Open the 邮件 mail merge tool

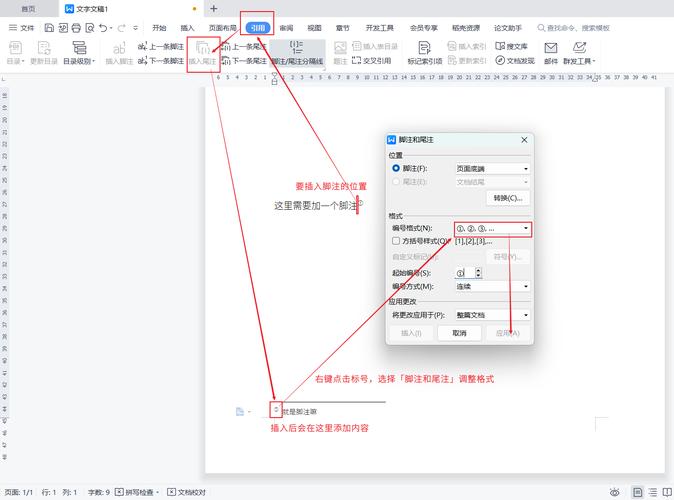551,52
